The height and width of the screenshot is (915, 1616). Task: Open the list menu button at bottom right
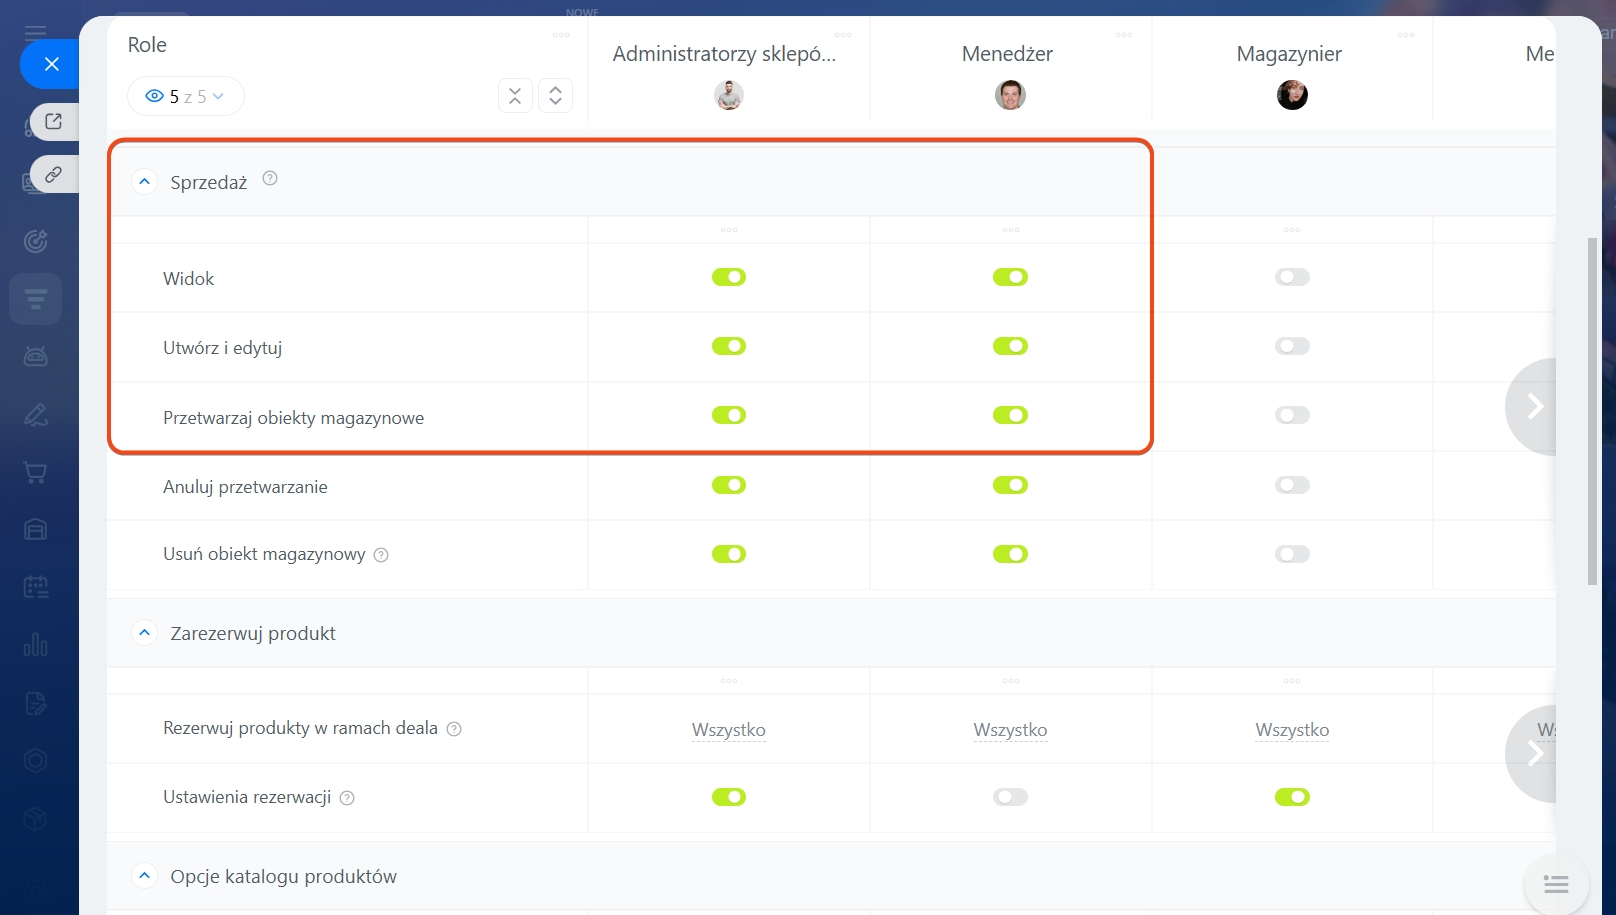coord(1556,884)
